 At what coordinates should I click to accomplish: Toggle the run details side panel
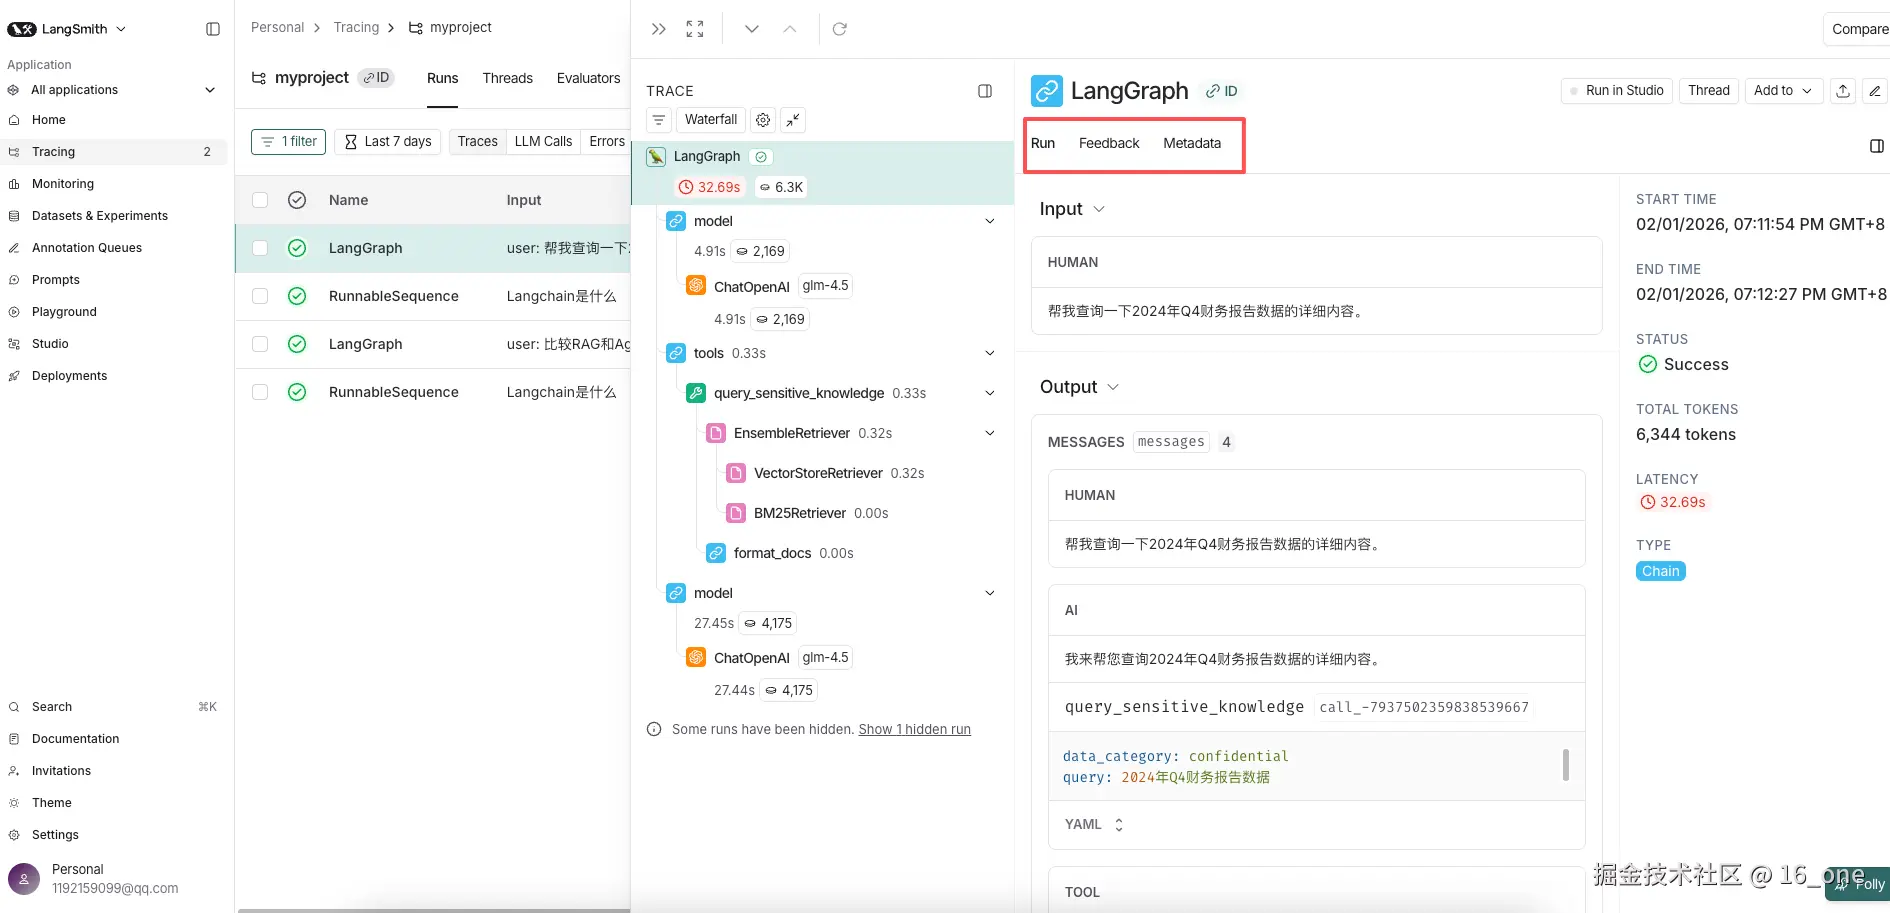(x=1877, y=146)
